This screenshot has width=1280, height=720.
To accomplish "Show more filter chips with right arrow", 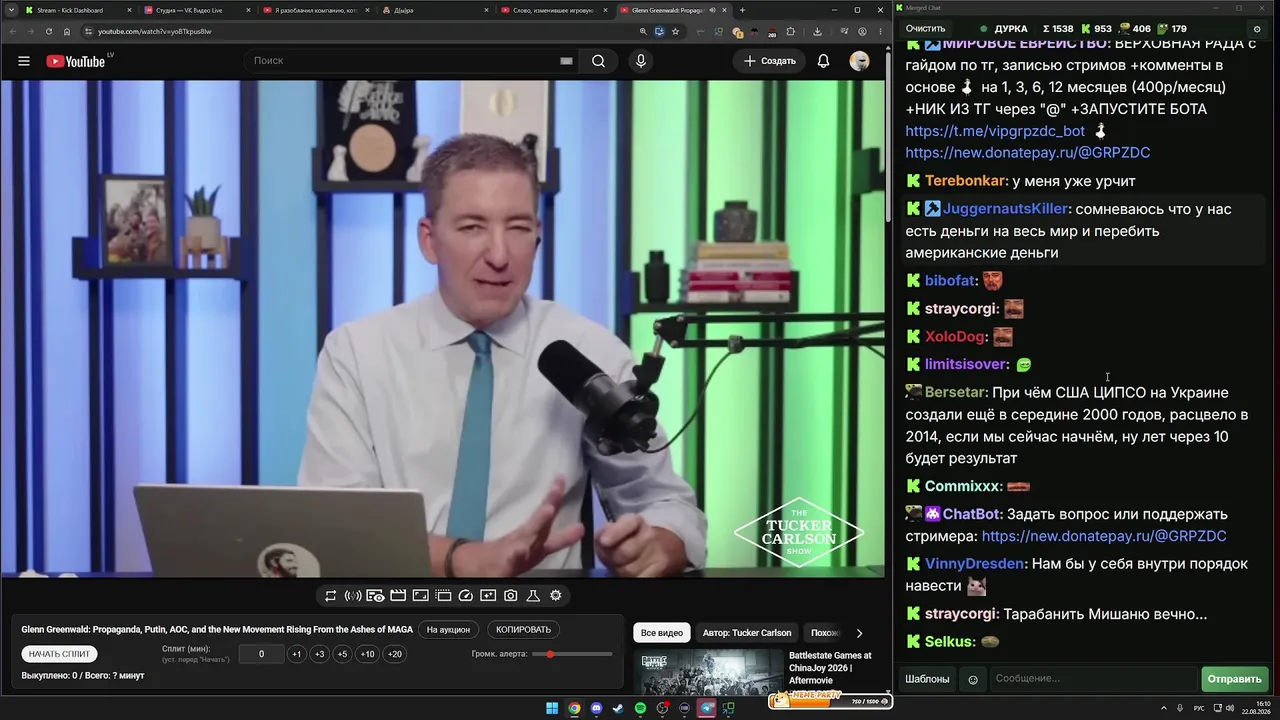I will [859, 633].
